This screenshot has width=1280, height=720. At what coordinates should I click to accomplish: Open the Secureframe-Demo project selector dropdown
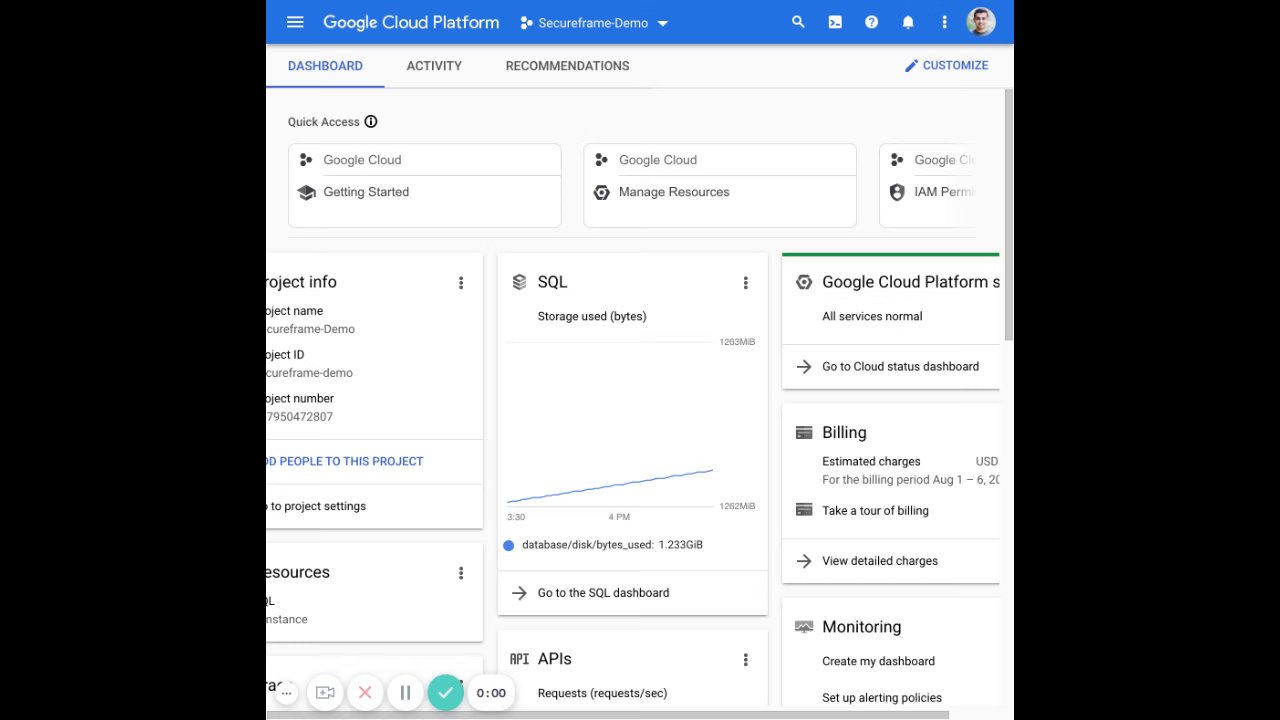coord(594,23)
